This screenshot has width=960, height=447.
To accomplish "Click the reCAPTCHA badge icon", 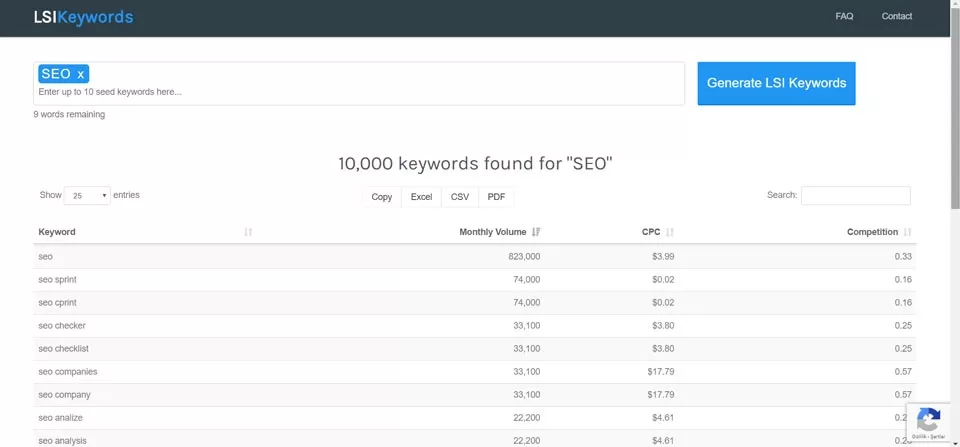I will (928, 421).
